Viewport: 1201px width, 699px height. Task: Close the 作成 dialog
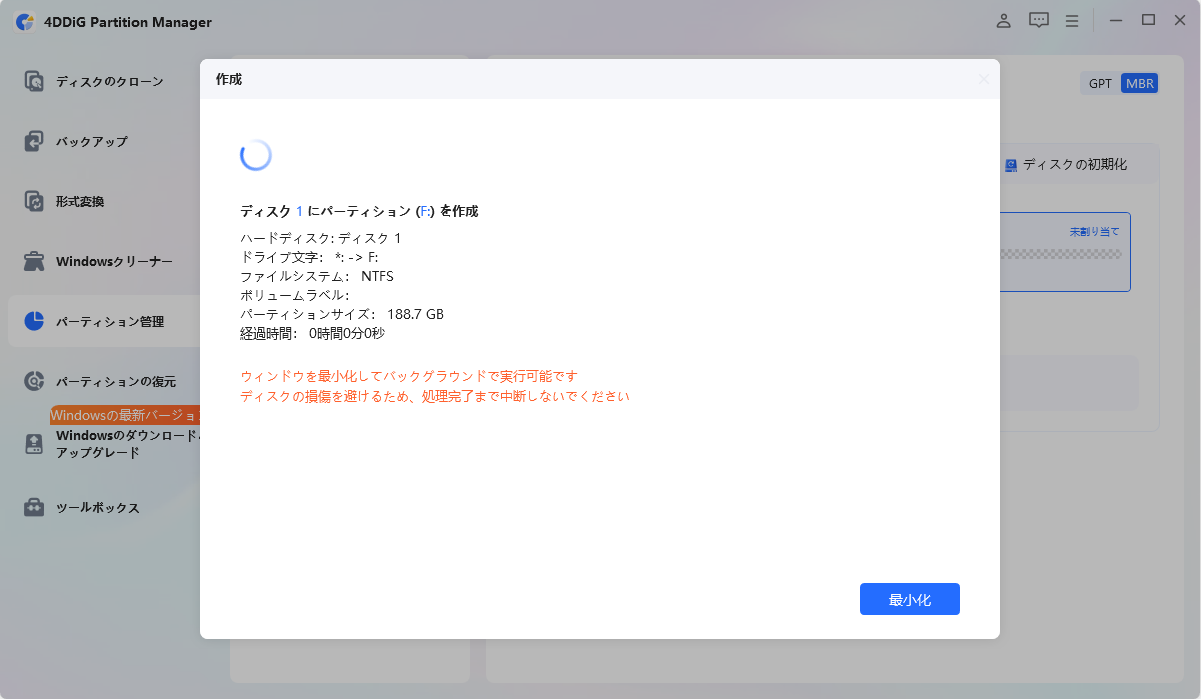(984, 79)
